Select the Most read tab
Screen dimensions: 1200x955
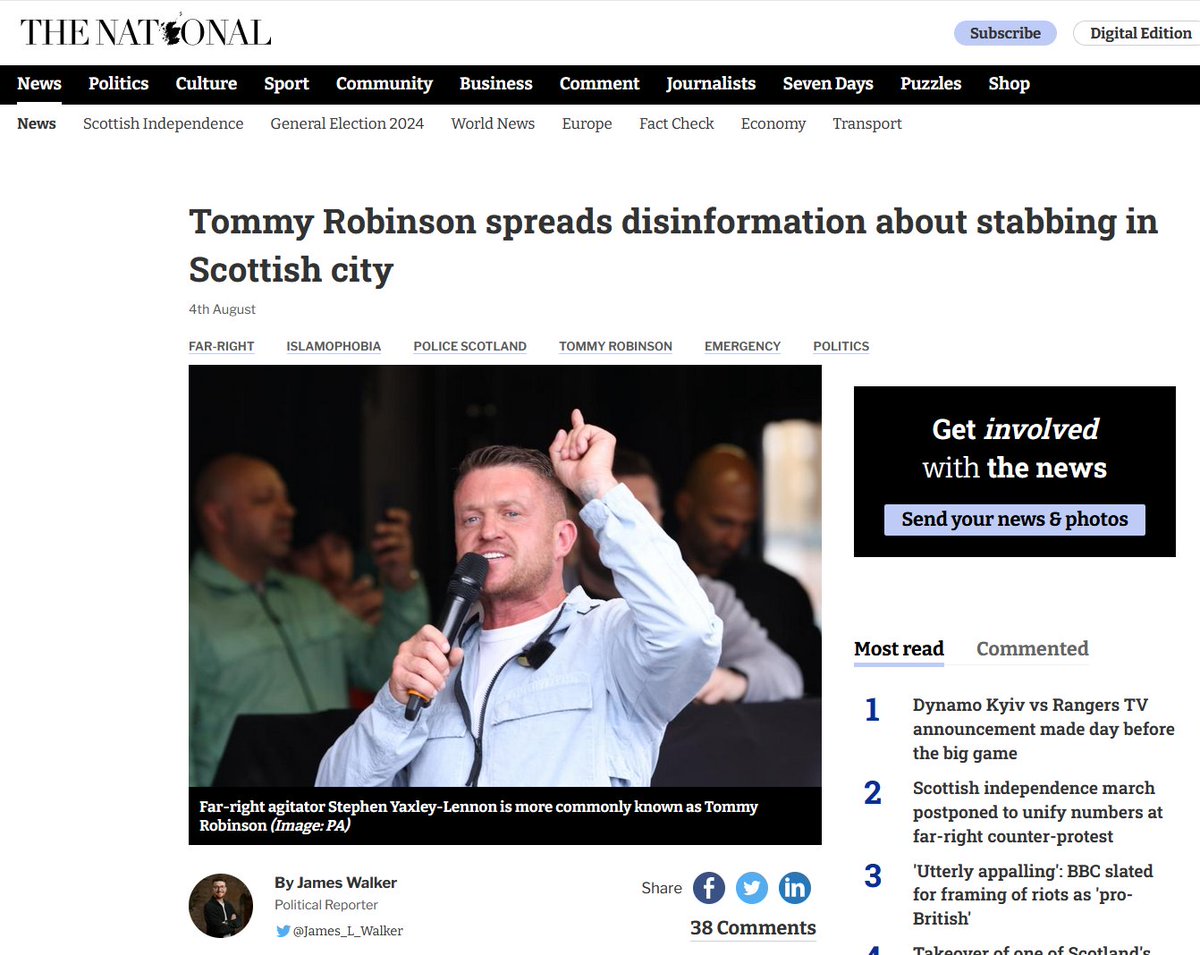pos(899,649)
